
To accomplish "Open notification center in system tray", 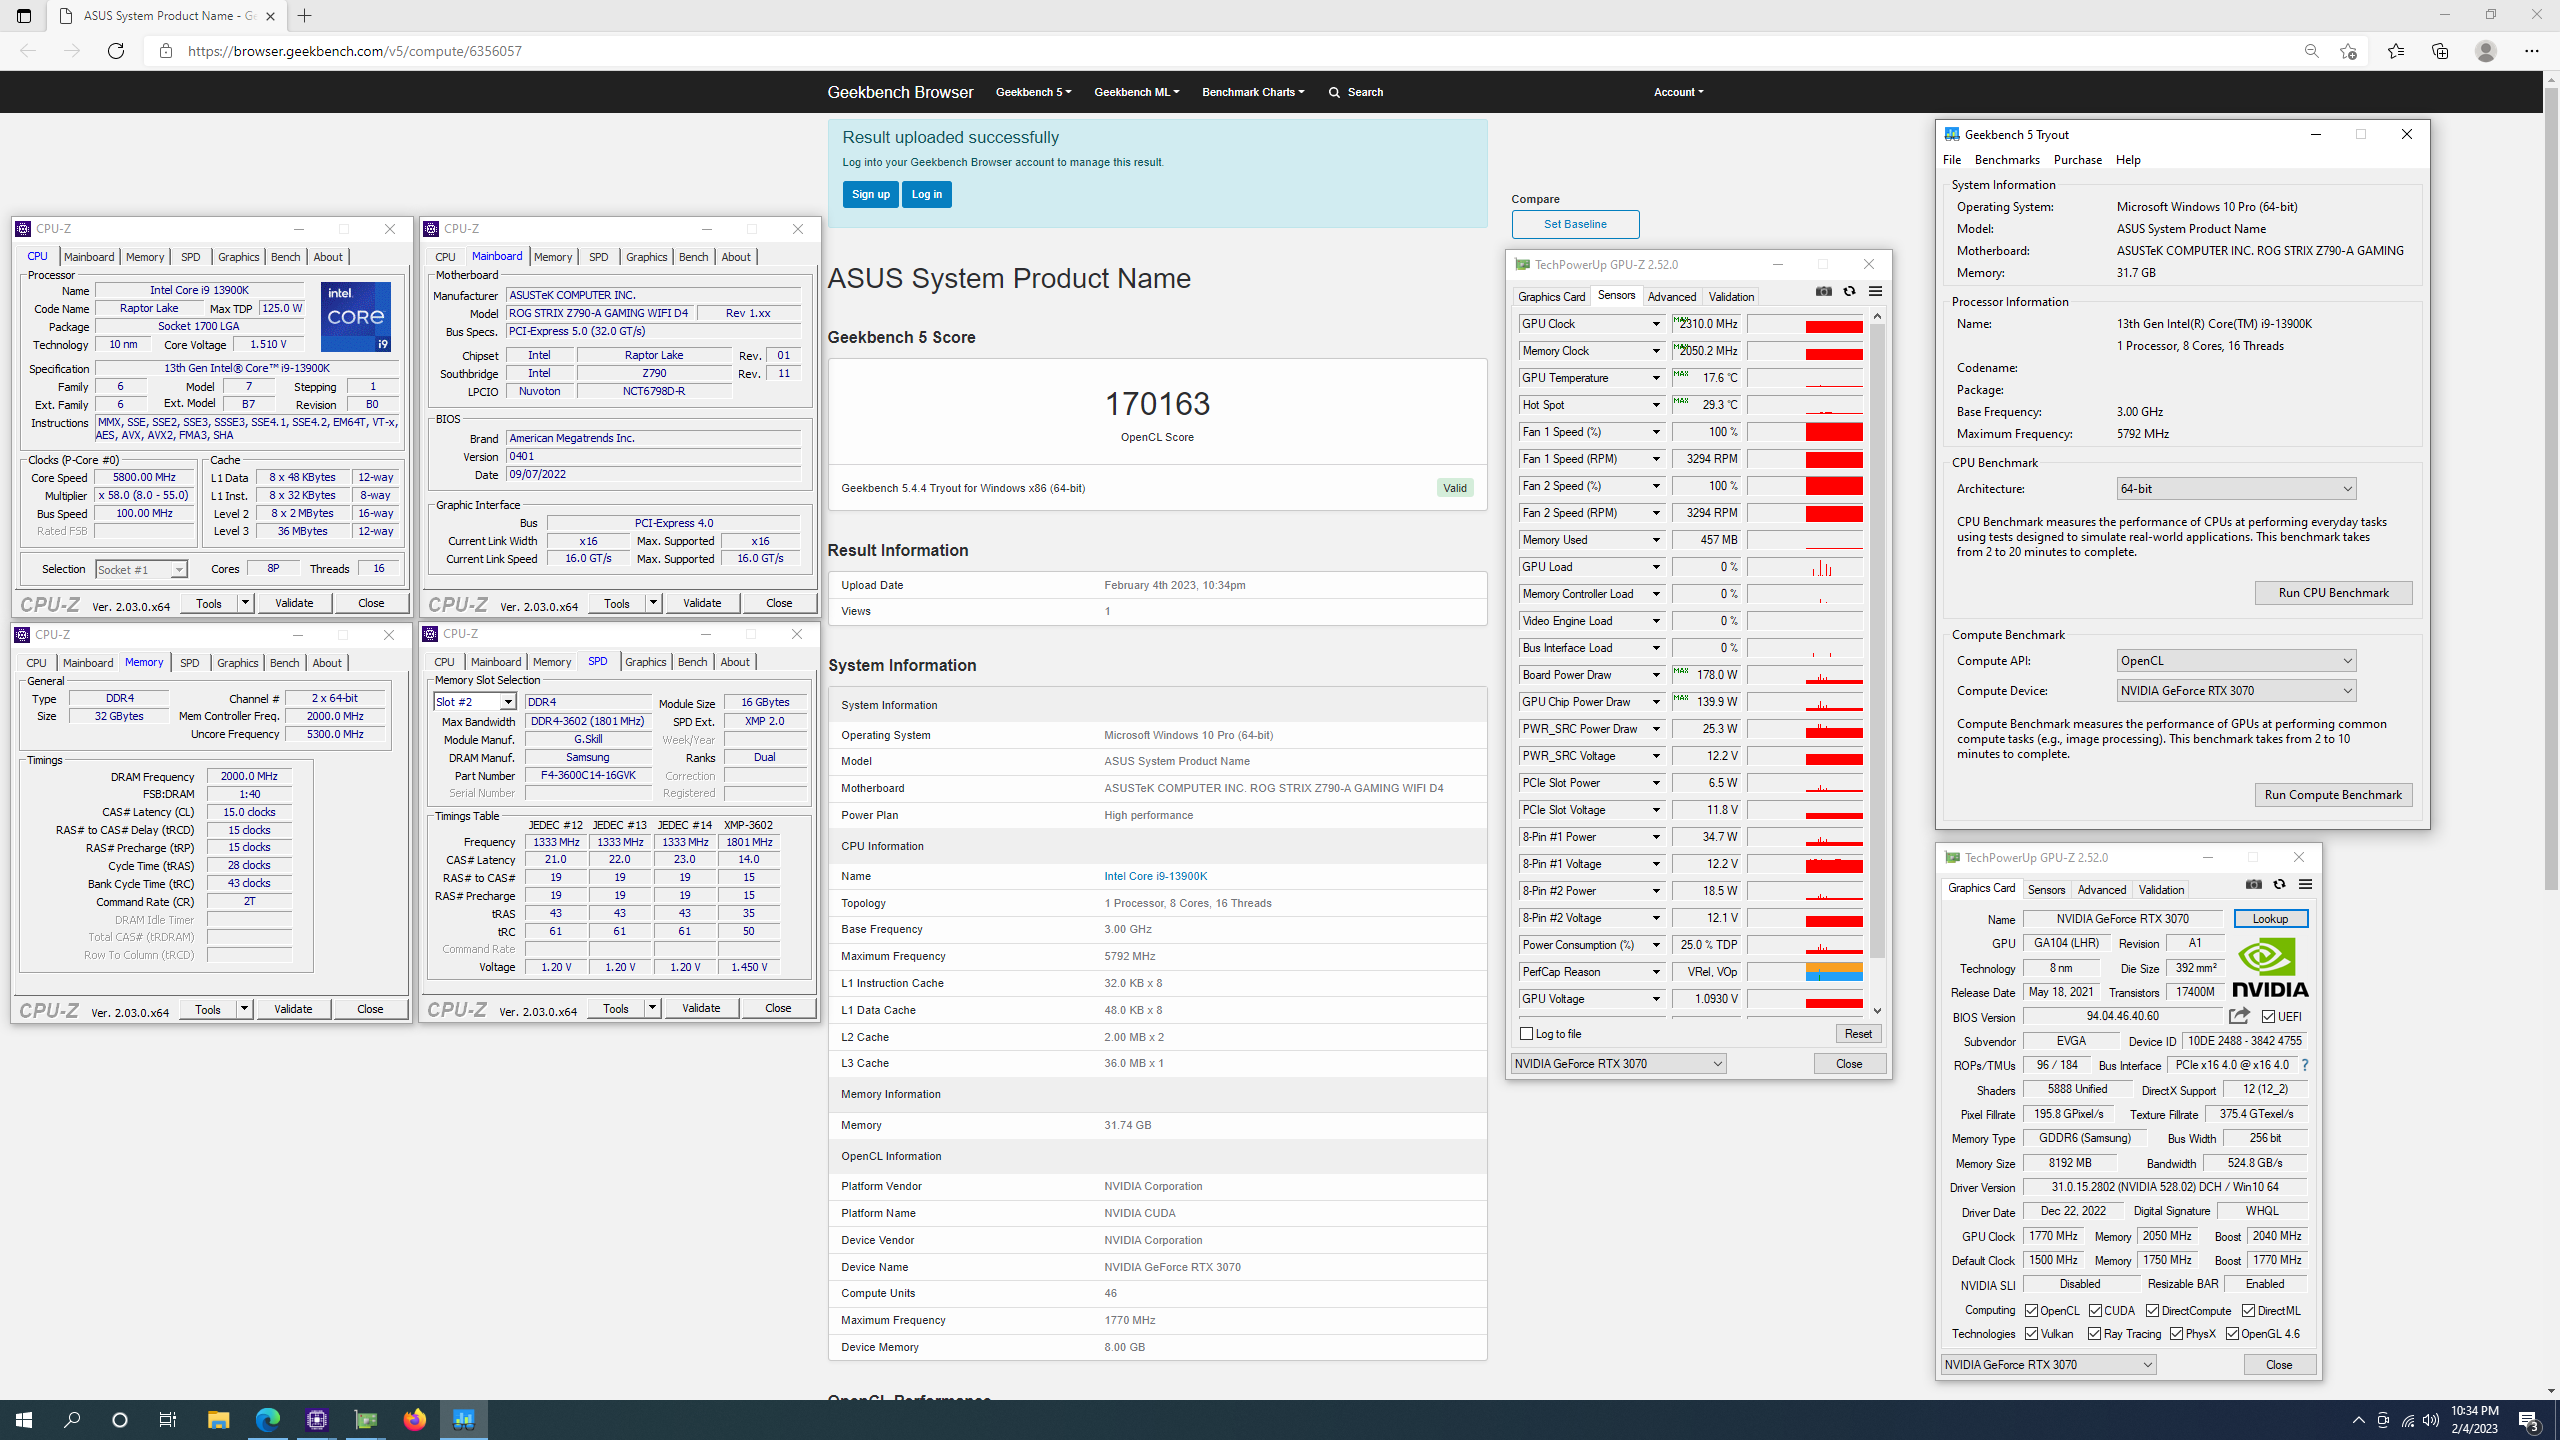I will point(2529,1420).
